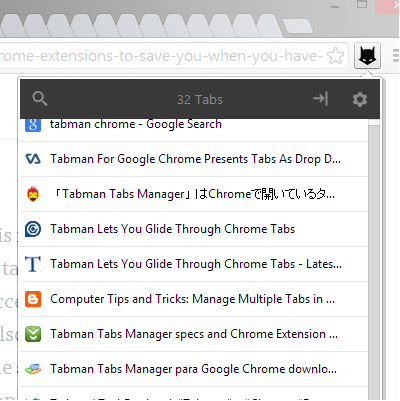Image resolution: width=400 pixels, height=401 pixels.
Task: Click the Chrome address bar URL
Action: (x=161, y=56)
